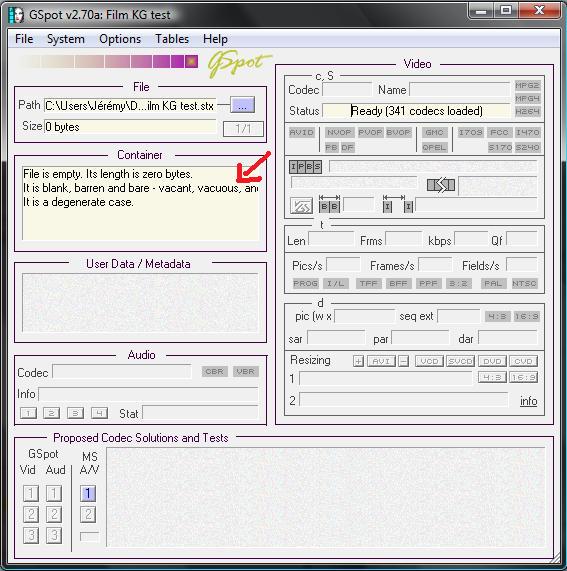Click the I709 indicator

(470, 132)
